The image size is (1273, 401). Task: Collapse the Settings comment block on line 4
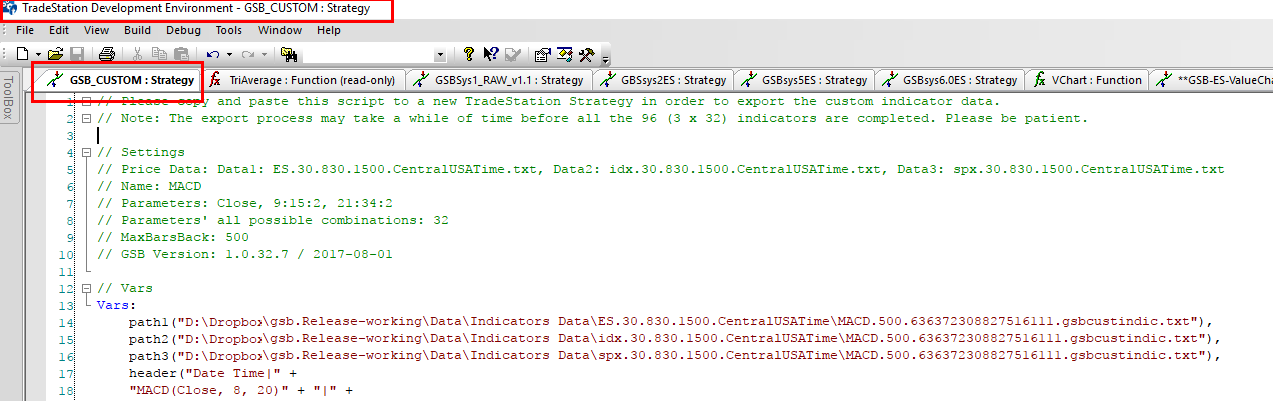coord(87,152)
